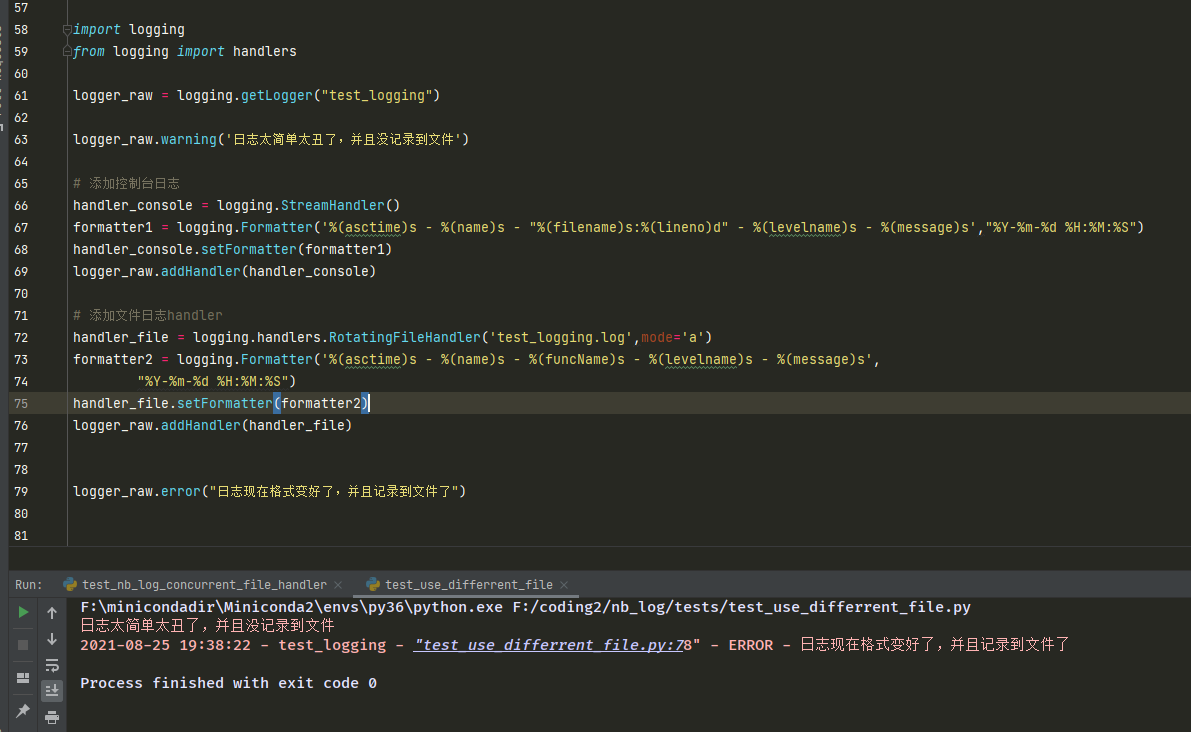
Task: Close the test_nb_log_concurrent_file_handler run tab
Action: (x=338, y=585)
